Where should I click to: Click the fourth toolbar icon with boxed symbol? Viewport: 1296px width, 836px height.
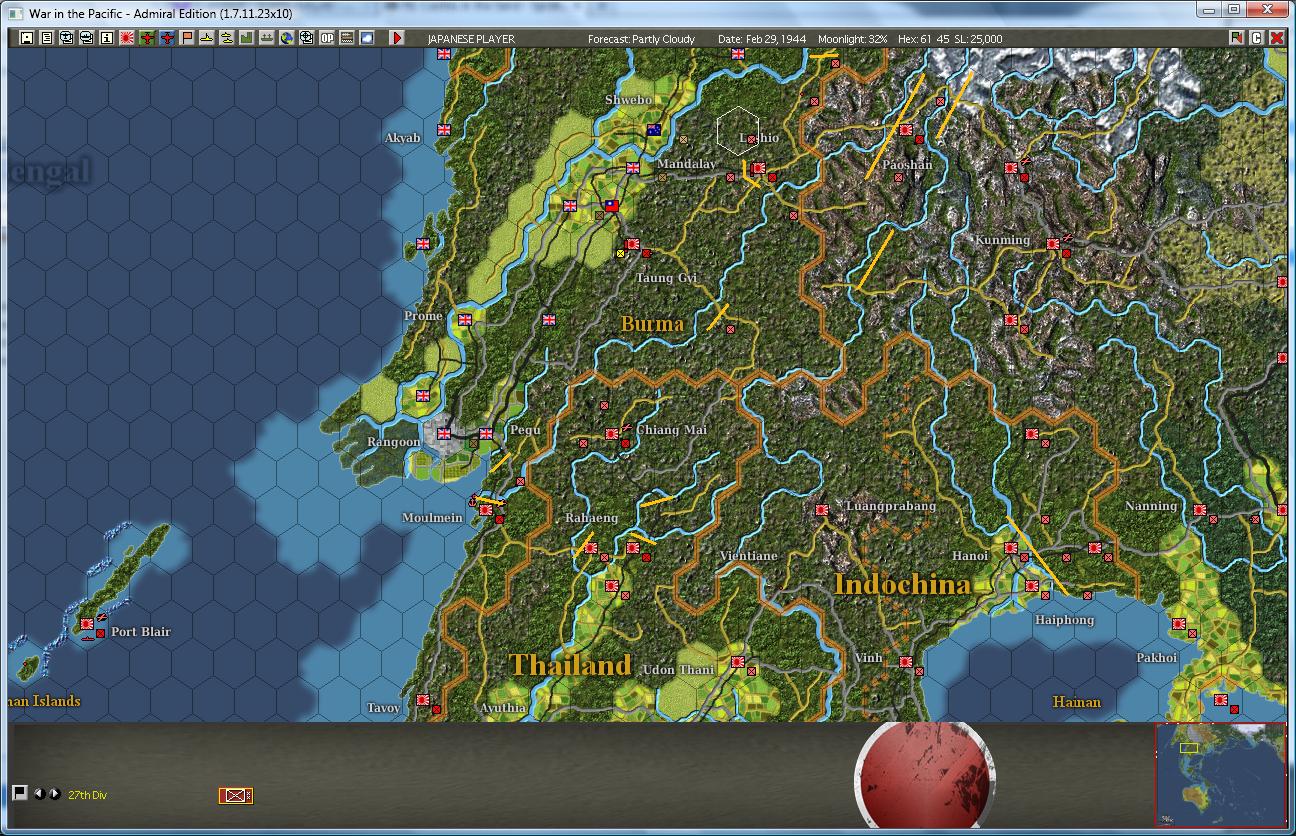[87, 38]
